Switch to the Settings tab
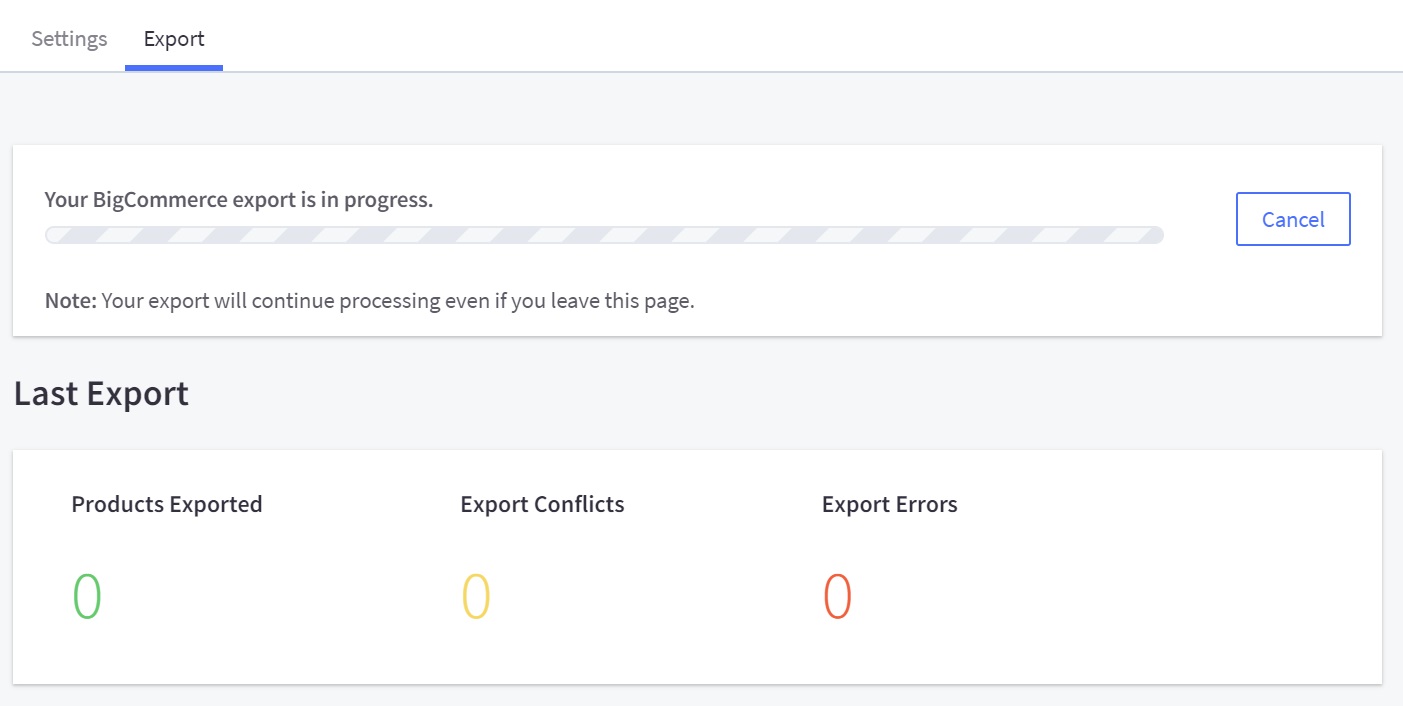Image resolution: width=1403 pixels, height=706 pixels. coord(69,39)
